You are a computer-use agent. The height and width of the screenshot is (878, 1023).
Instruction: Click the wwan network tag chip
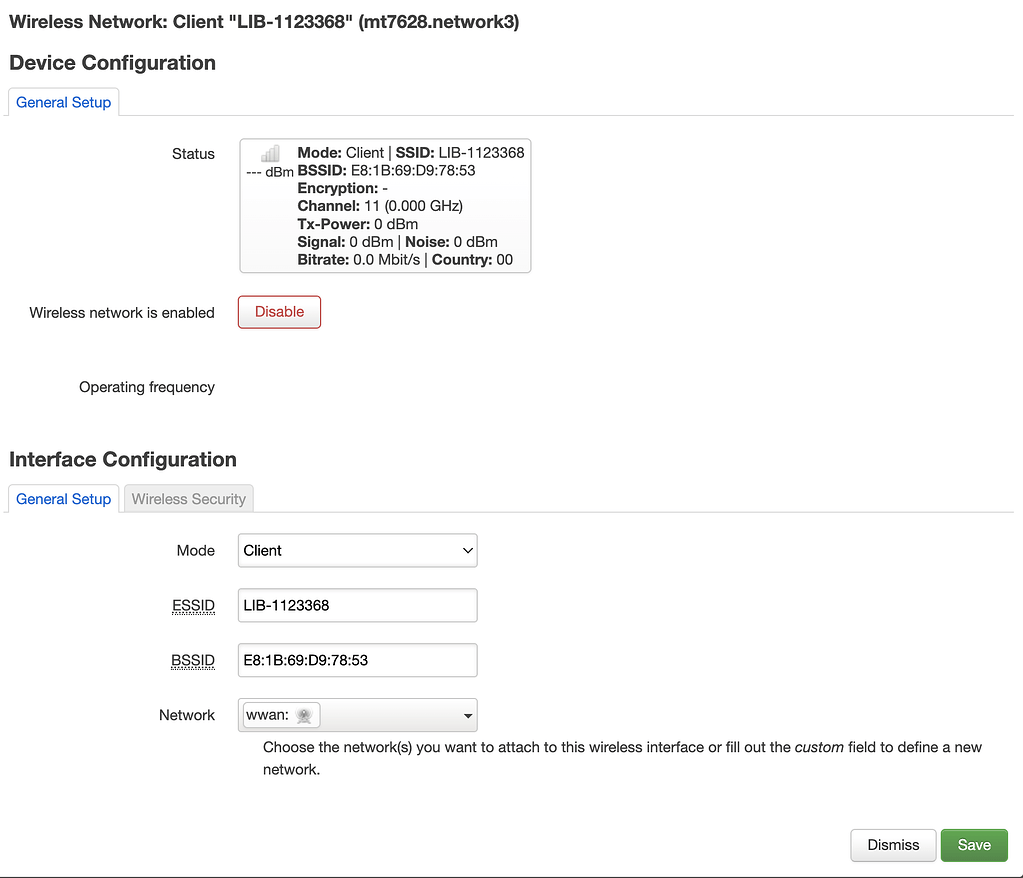[278, 715]
